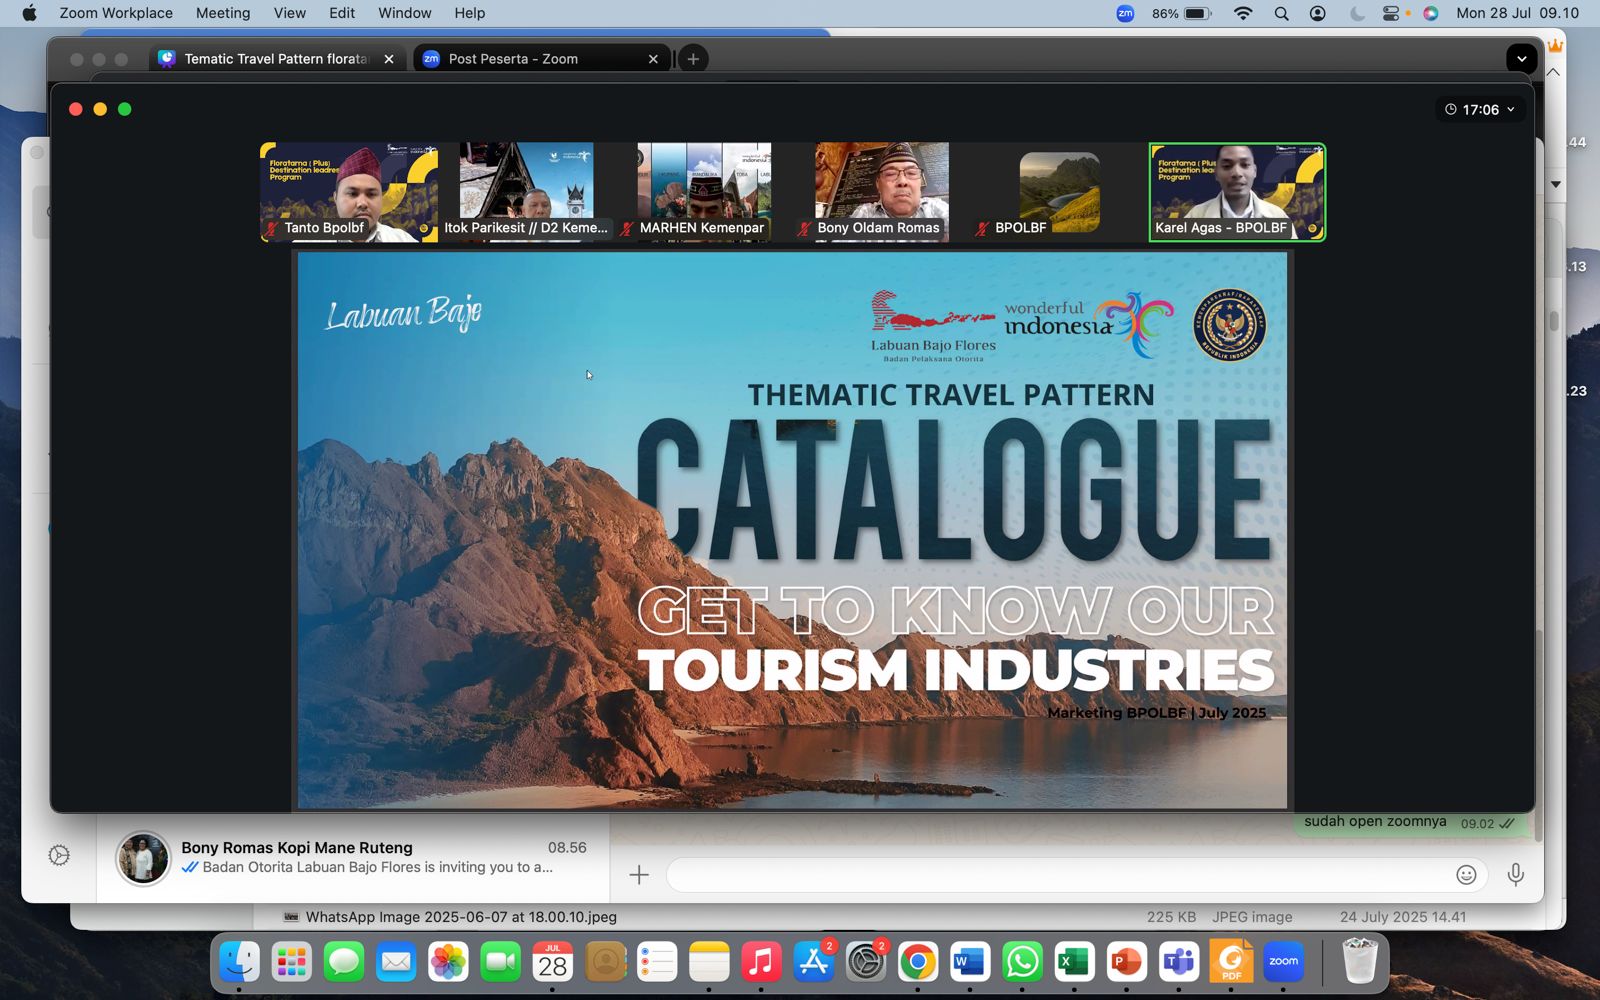
Task: Launch Photos from the dock
Action: coord(448,963)
